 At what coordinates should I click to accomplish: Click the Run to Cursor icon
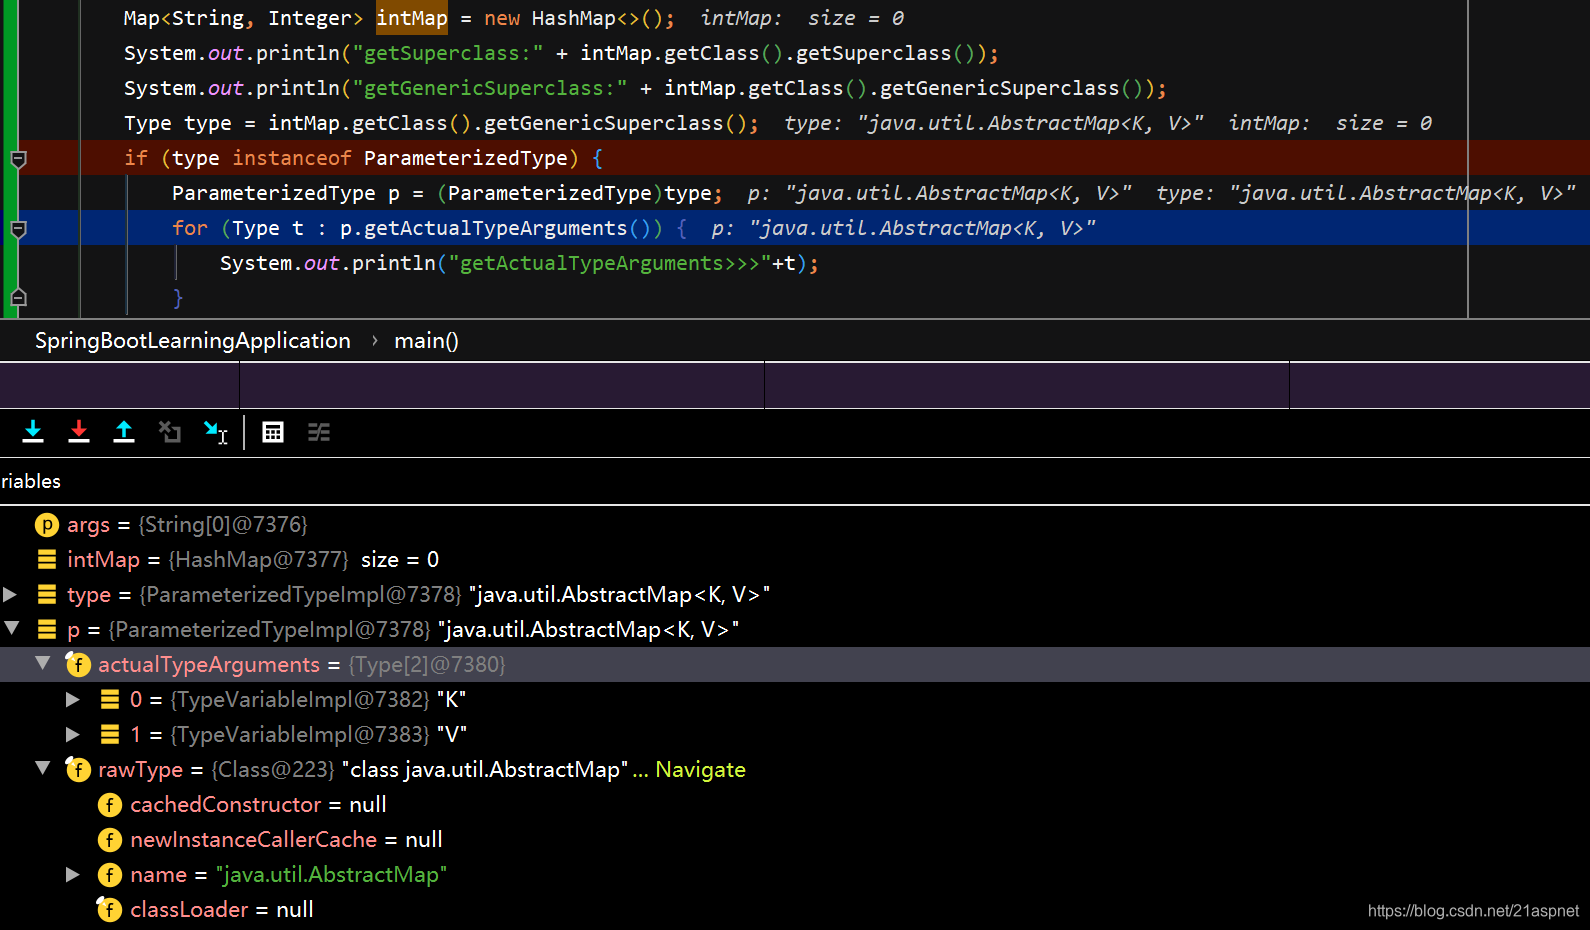(216, 432)
